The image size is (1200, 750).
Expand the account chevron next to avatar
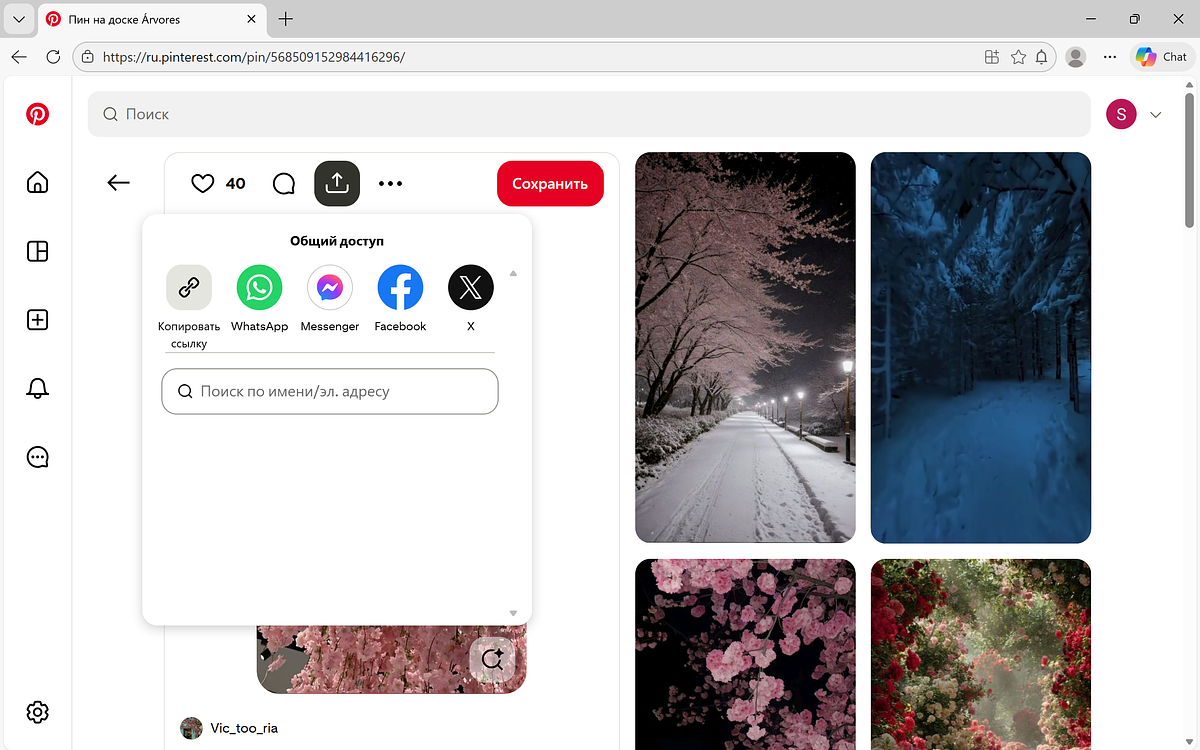point(1156,115)
